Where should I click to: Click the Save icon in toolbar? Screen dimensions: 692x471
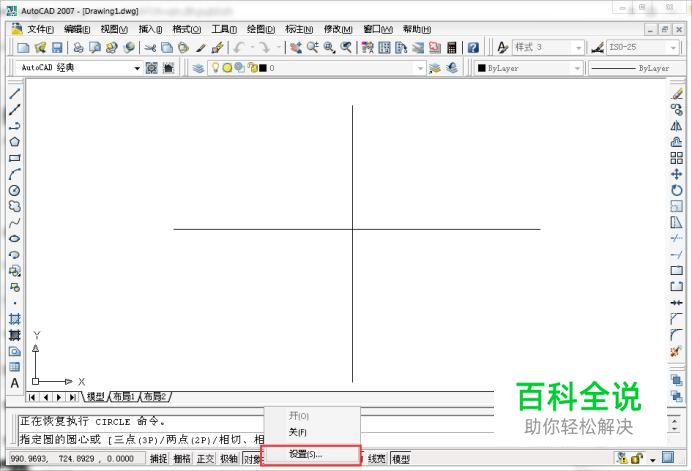click(x=57, y=47)
